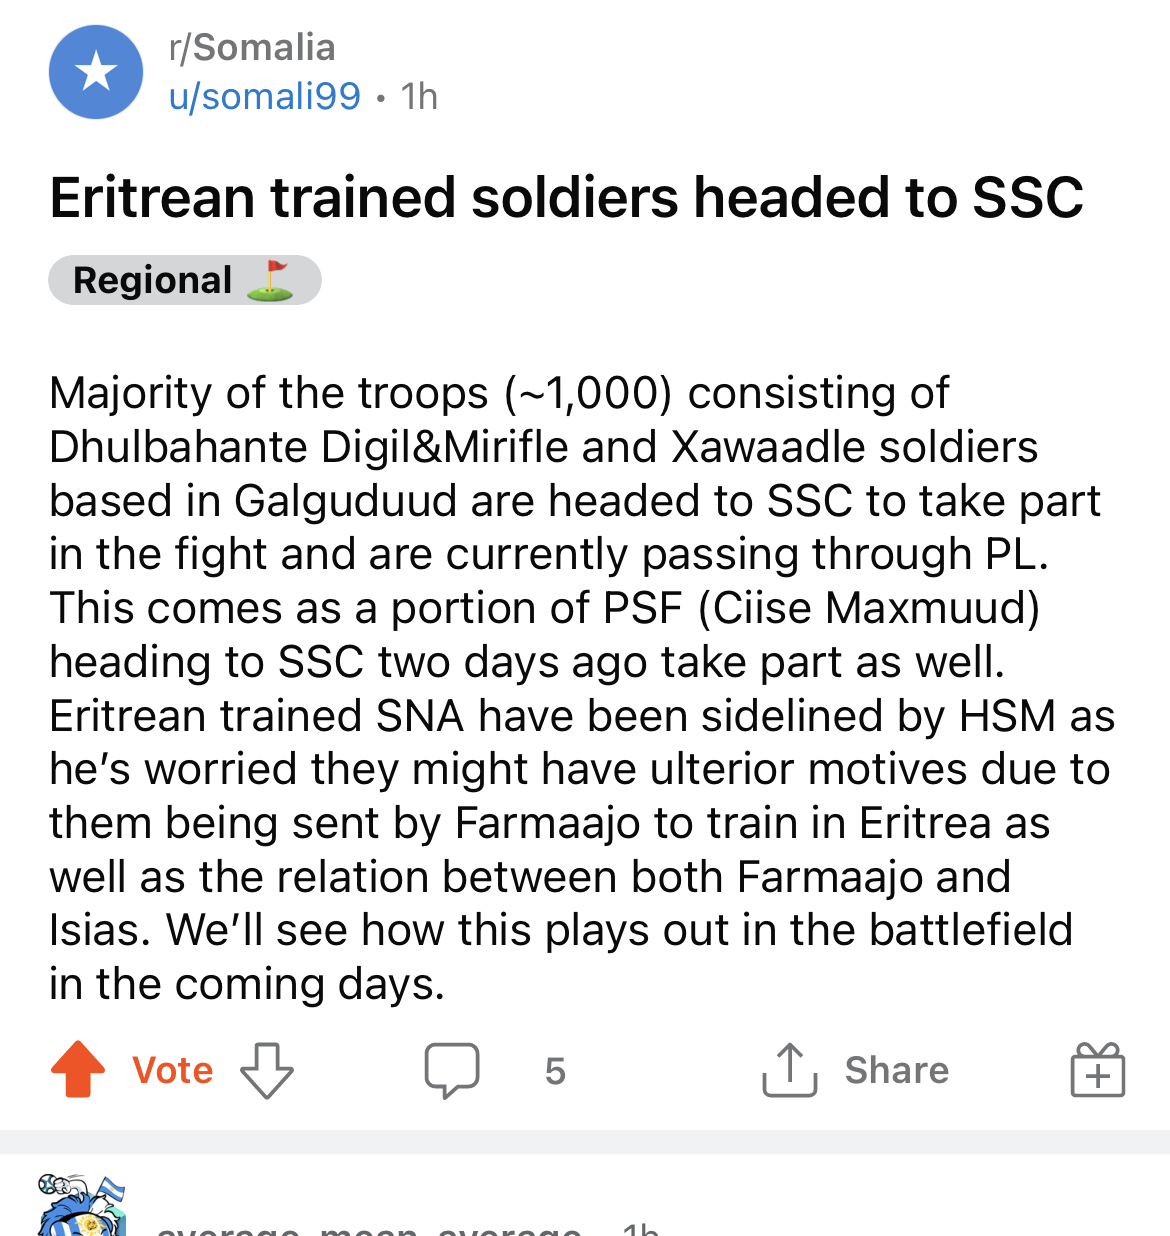Viewport: 1170px width, 1236px height.
Task: View the u/somali99 profile
Action: pos(264,96)
